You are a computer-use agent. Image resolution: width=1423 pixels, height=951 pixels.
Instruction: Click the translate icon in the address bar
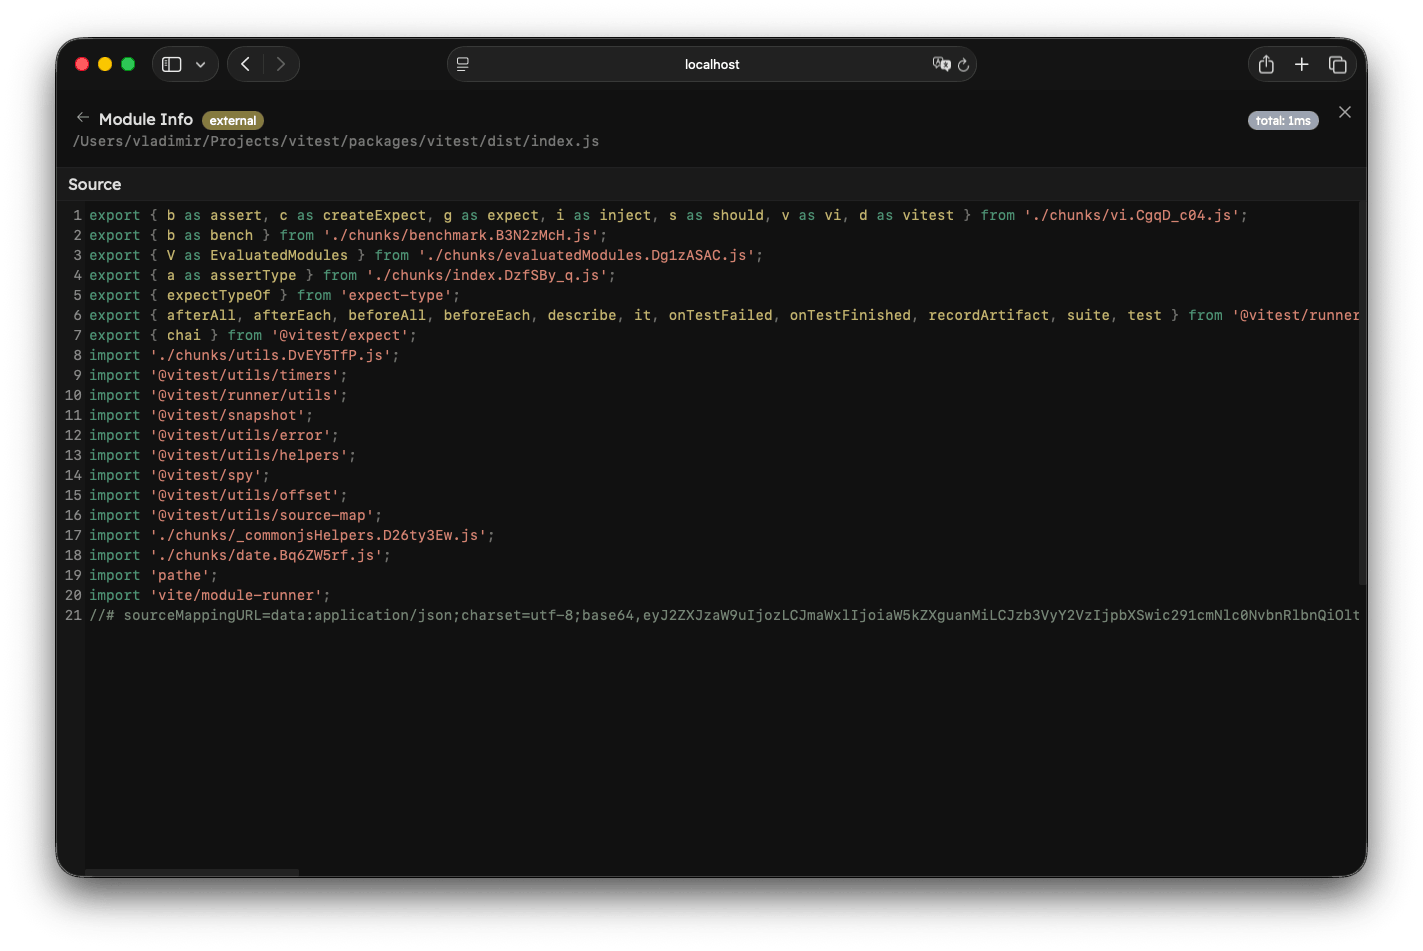pyautogui.click(x=941, y=64)
